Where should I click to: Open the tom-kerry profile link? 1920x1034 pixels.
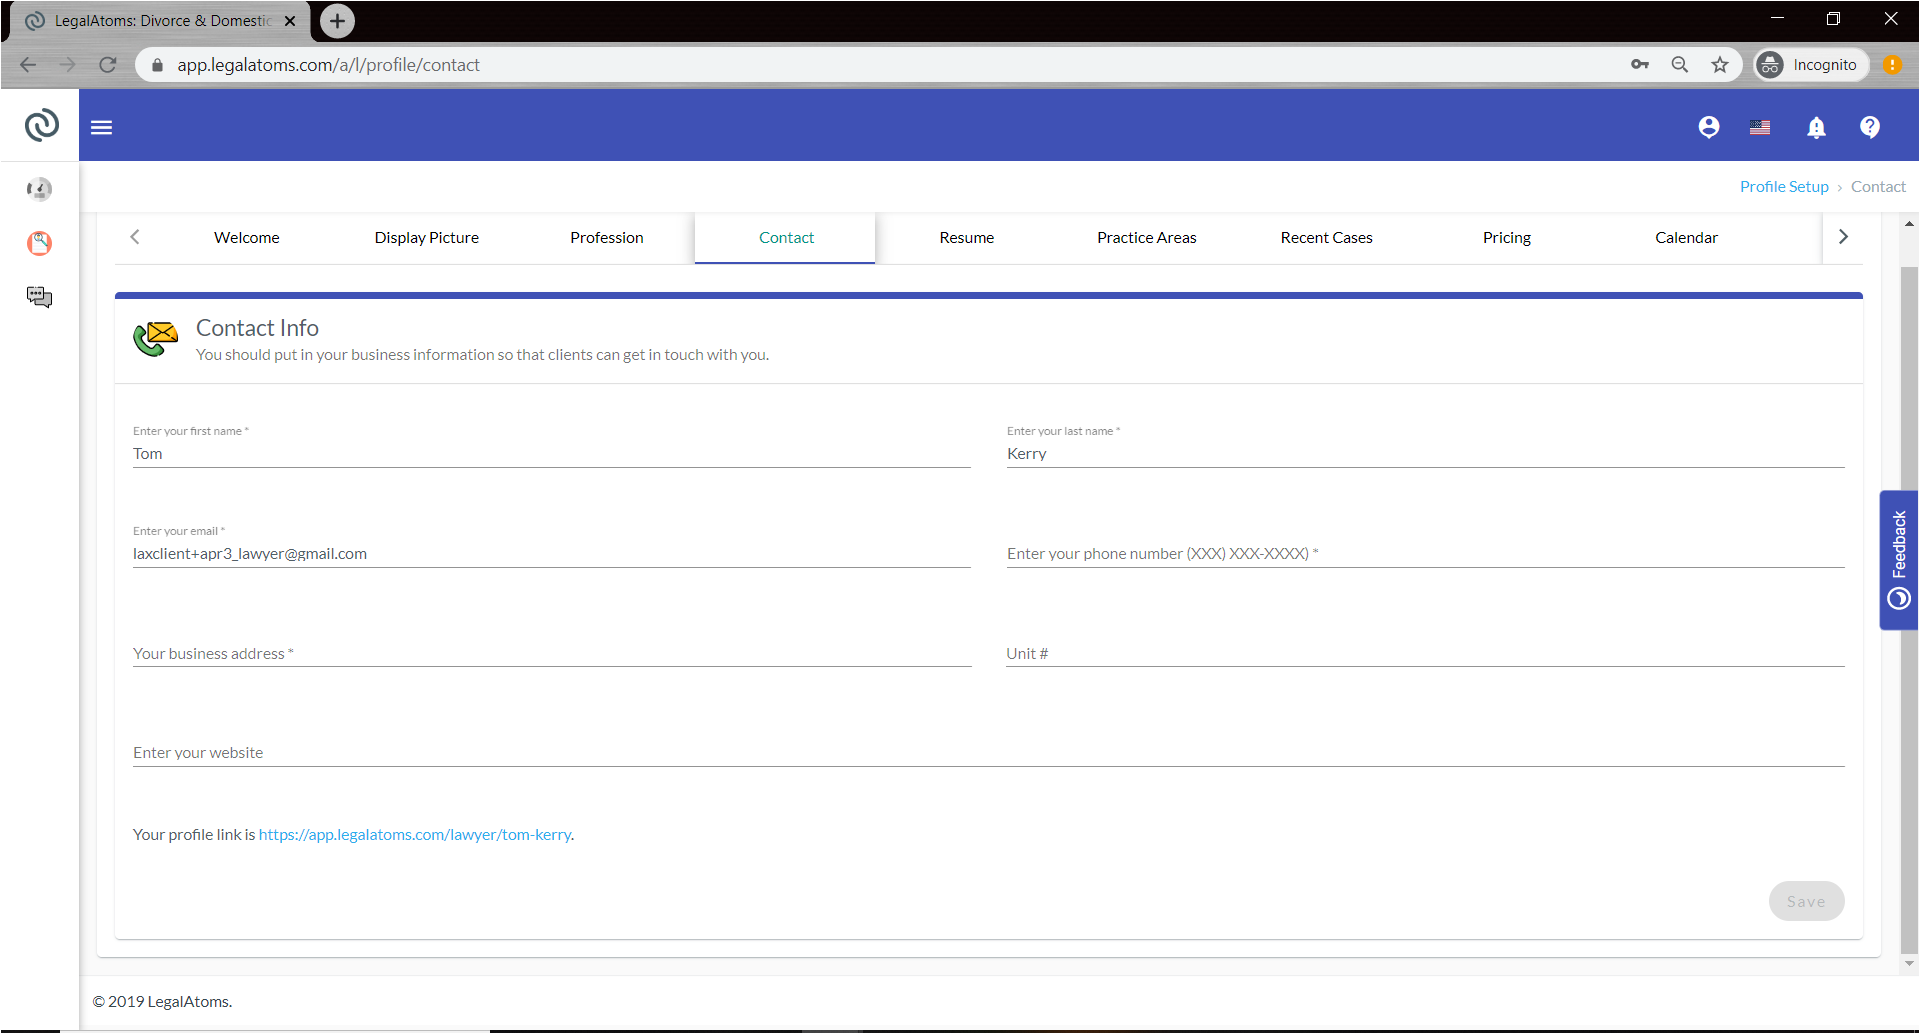tap(415, 835)
